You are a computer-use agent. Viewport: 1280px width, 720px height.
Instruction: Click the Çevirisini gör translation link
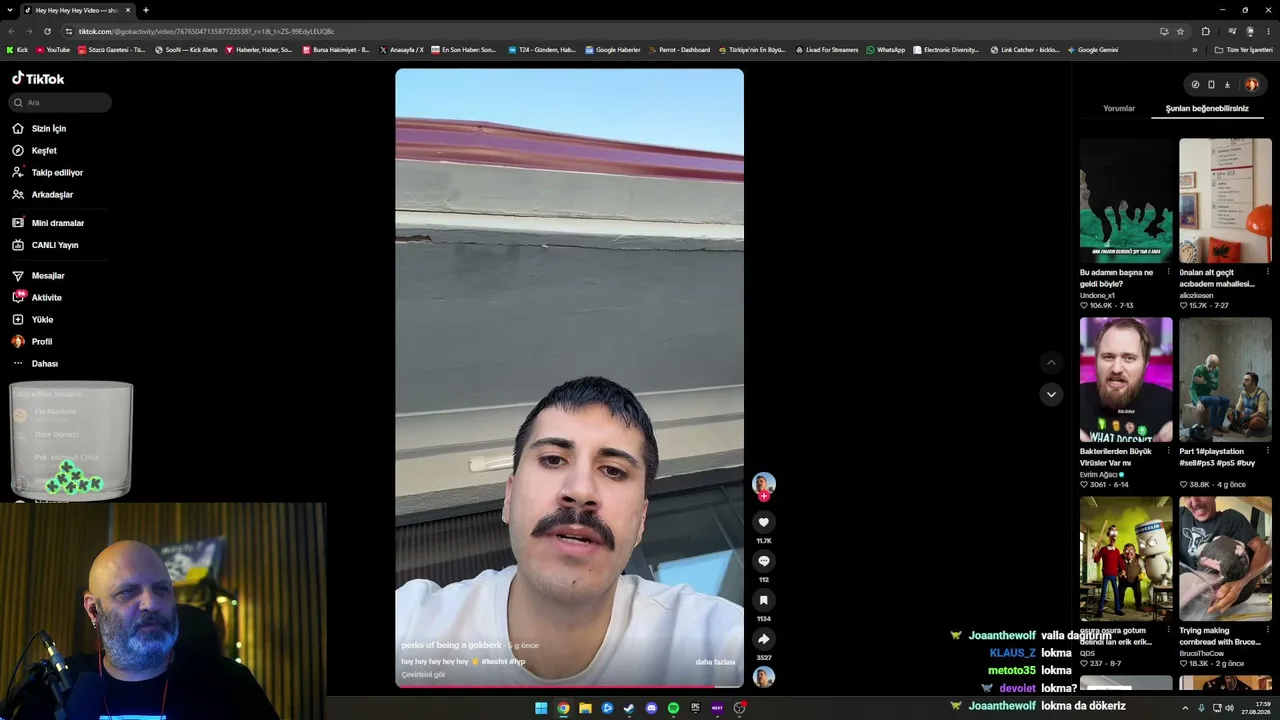(x=424, y=675)
